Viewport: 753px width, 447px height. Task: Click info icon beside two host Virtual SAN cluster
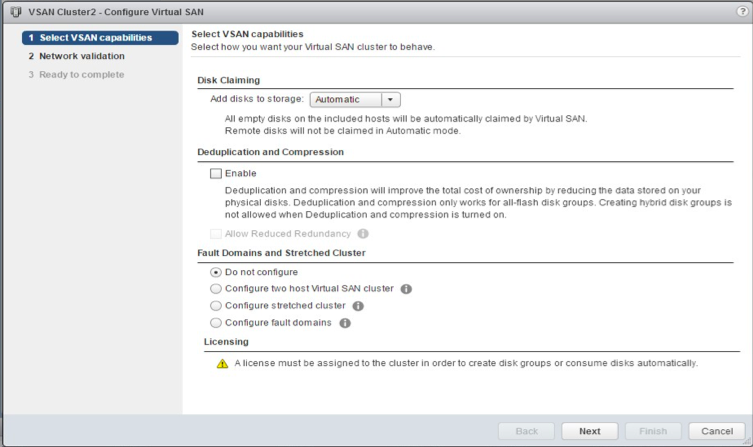406,289
